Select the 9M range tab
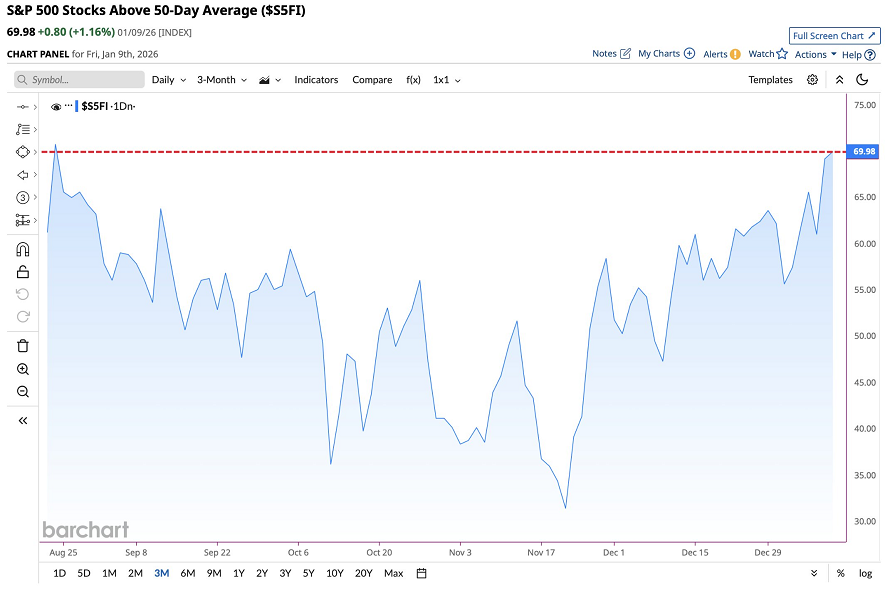 pos(214,573)
